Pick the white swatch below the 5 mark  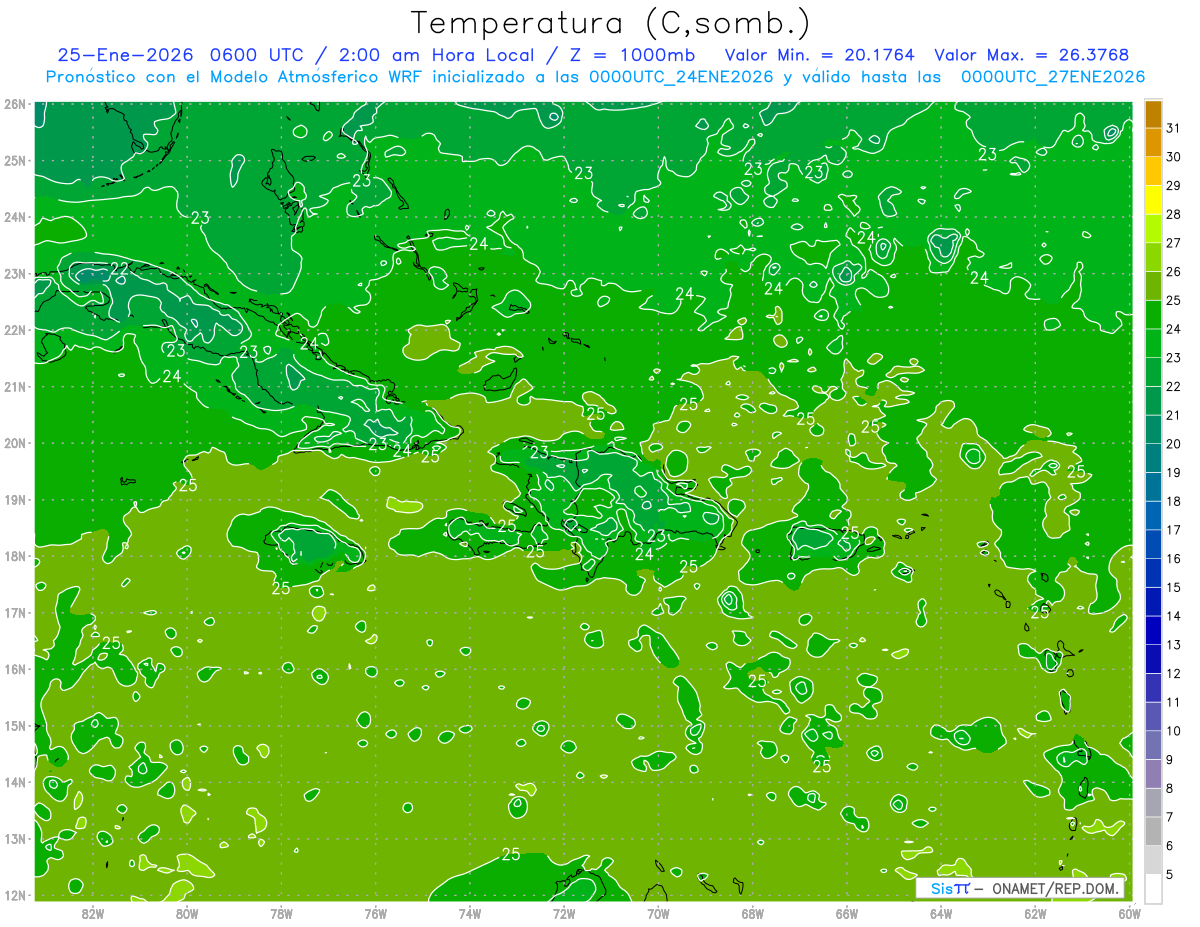point(1153,888)
